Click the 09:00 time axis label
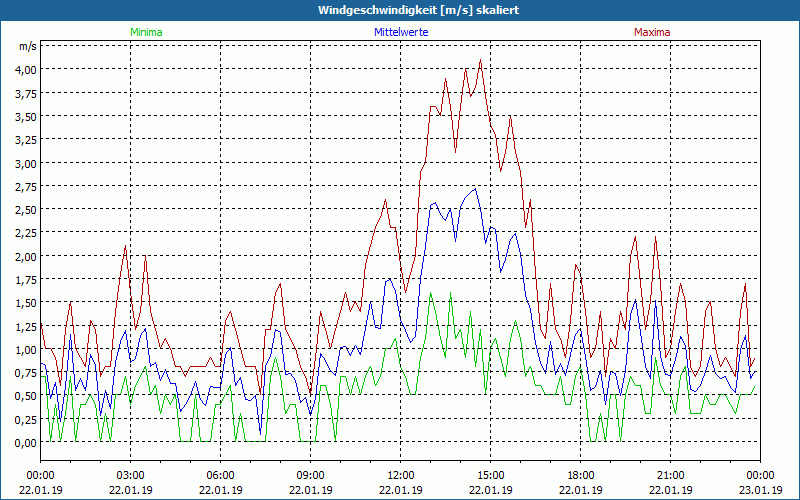The height and width of the screenshot is (500, 800). pos(311,476)
